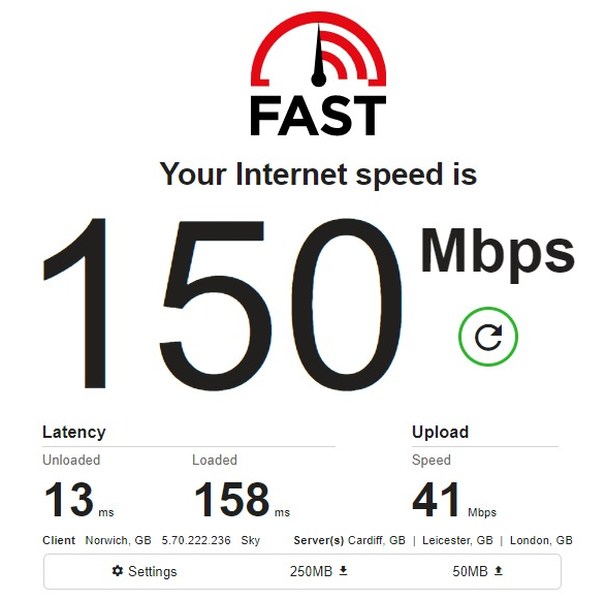
Task: Click the Norwich, GB client location
Action: coord(118,540)
